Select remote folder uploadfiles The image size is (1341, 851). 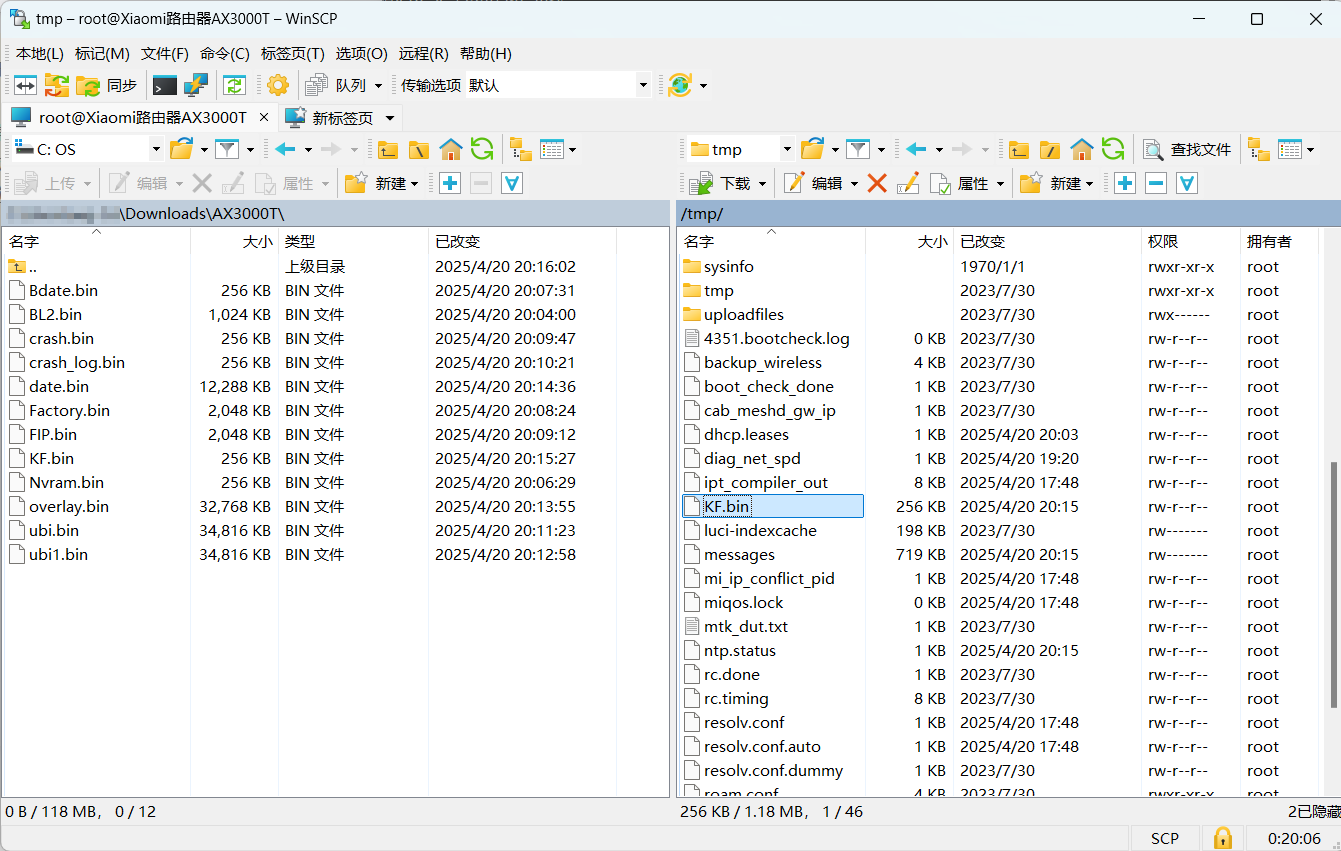tap(744, 315)
